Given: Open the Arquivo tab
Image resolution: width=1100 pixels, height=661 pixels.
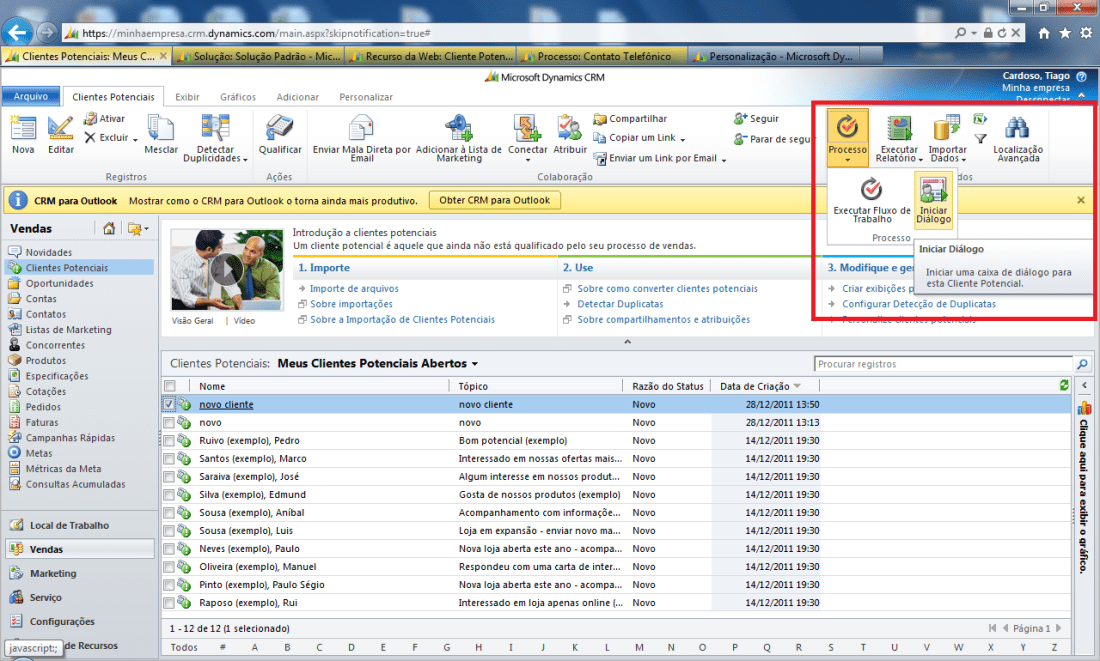Looking at the screenshot, I should (x=31, y=97).
